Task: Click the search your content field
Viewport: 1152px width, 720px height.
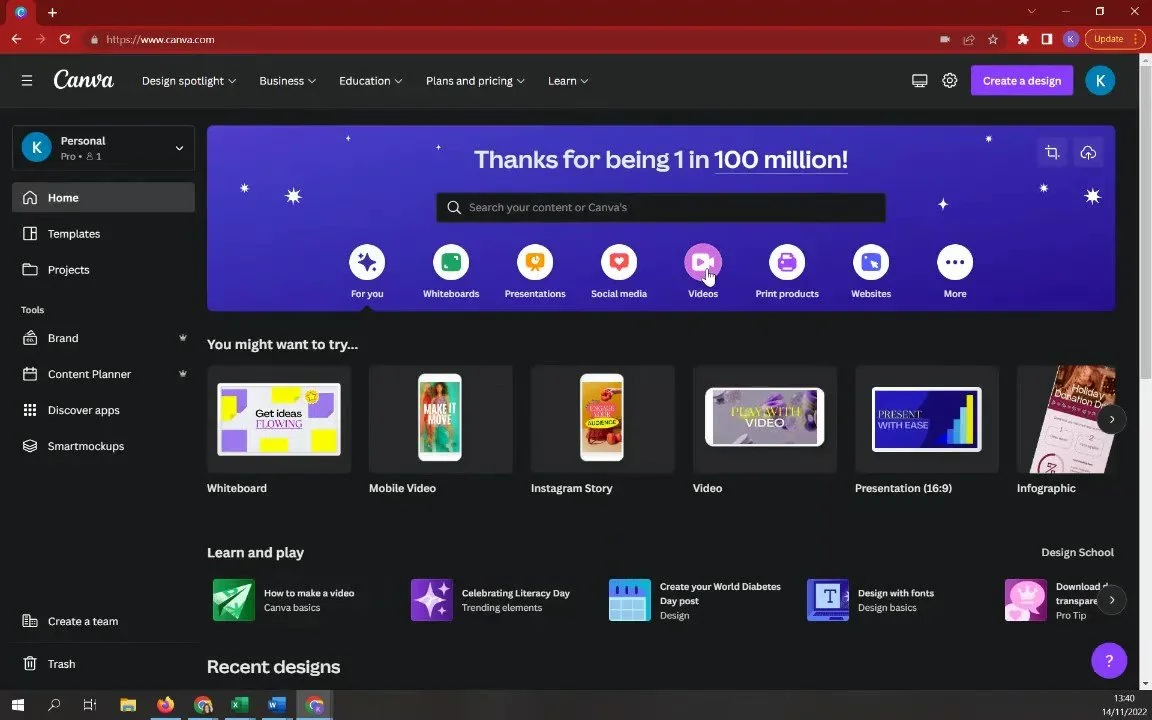Action: [660, 207]
